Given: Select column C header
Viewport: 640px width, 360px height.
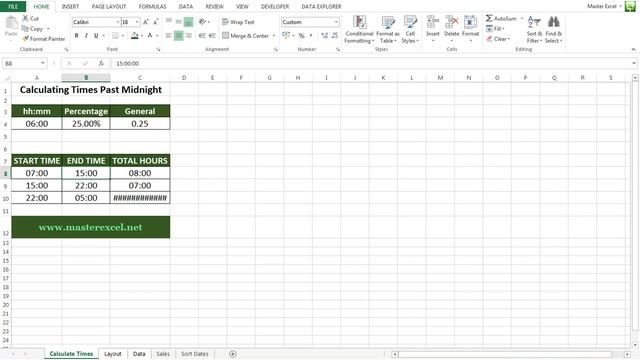Looking at the screenshot, I should click(140, 78).
